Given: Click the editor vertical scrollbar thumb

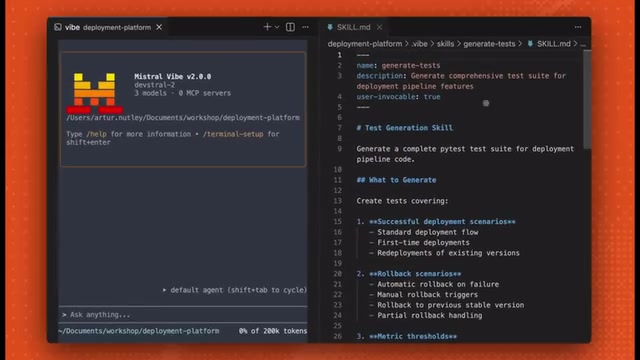Looking at the screenshot, I should coord(587,100).
